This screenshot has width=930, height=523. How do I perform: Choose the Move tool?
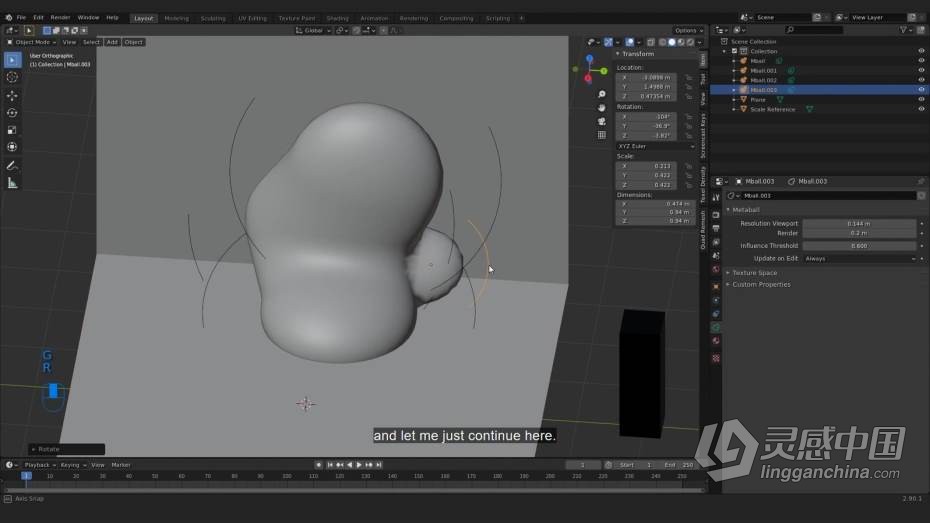(x=12, y=95)
